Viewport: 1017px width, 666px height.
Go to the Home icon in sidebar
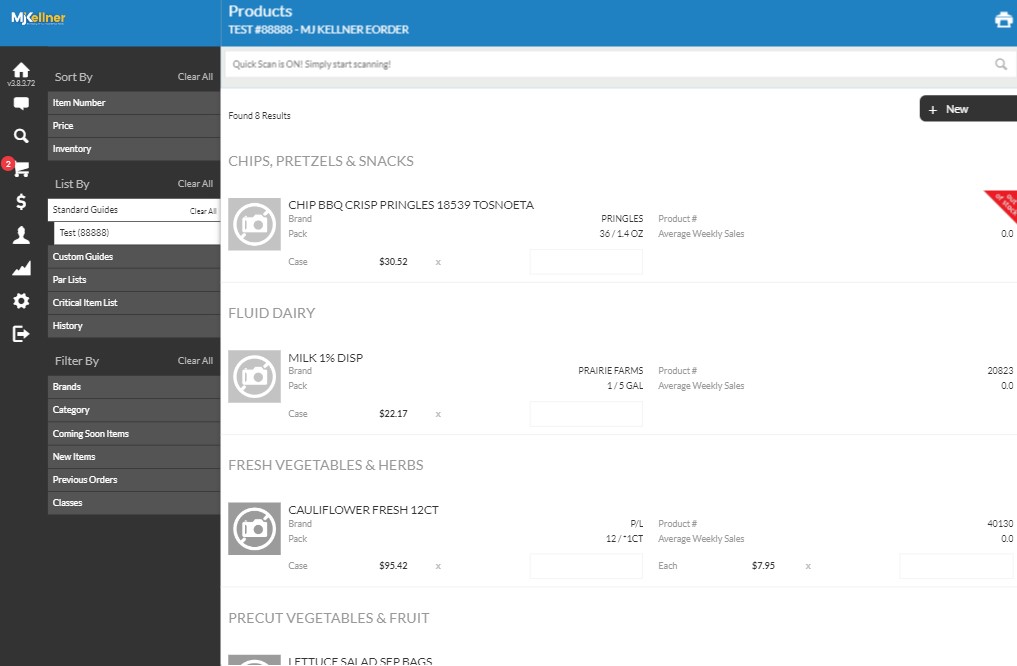[x=21, y=70]
